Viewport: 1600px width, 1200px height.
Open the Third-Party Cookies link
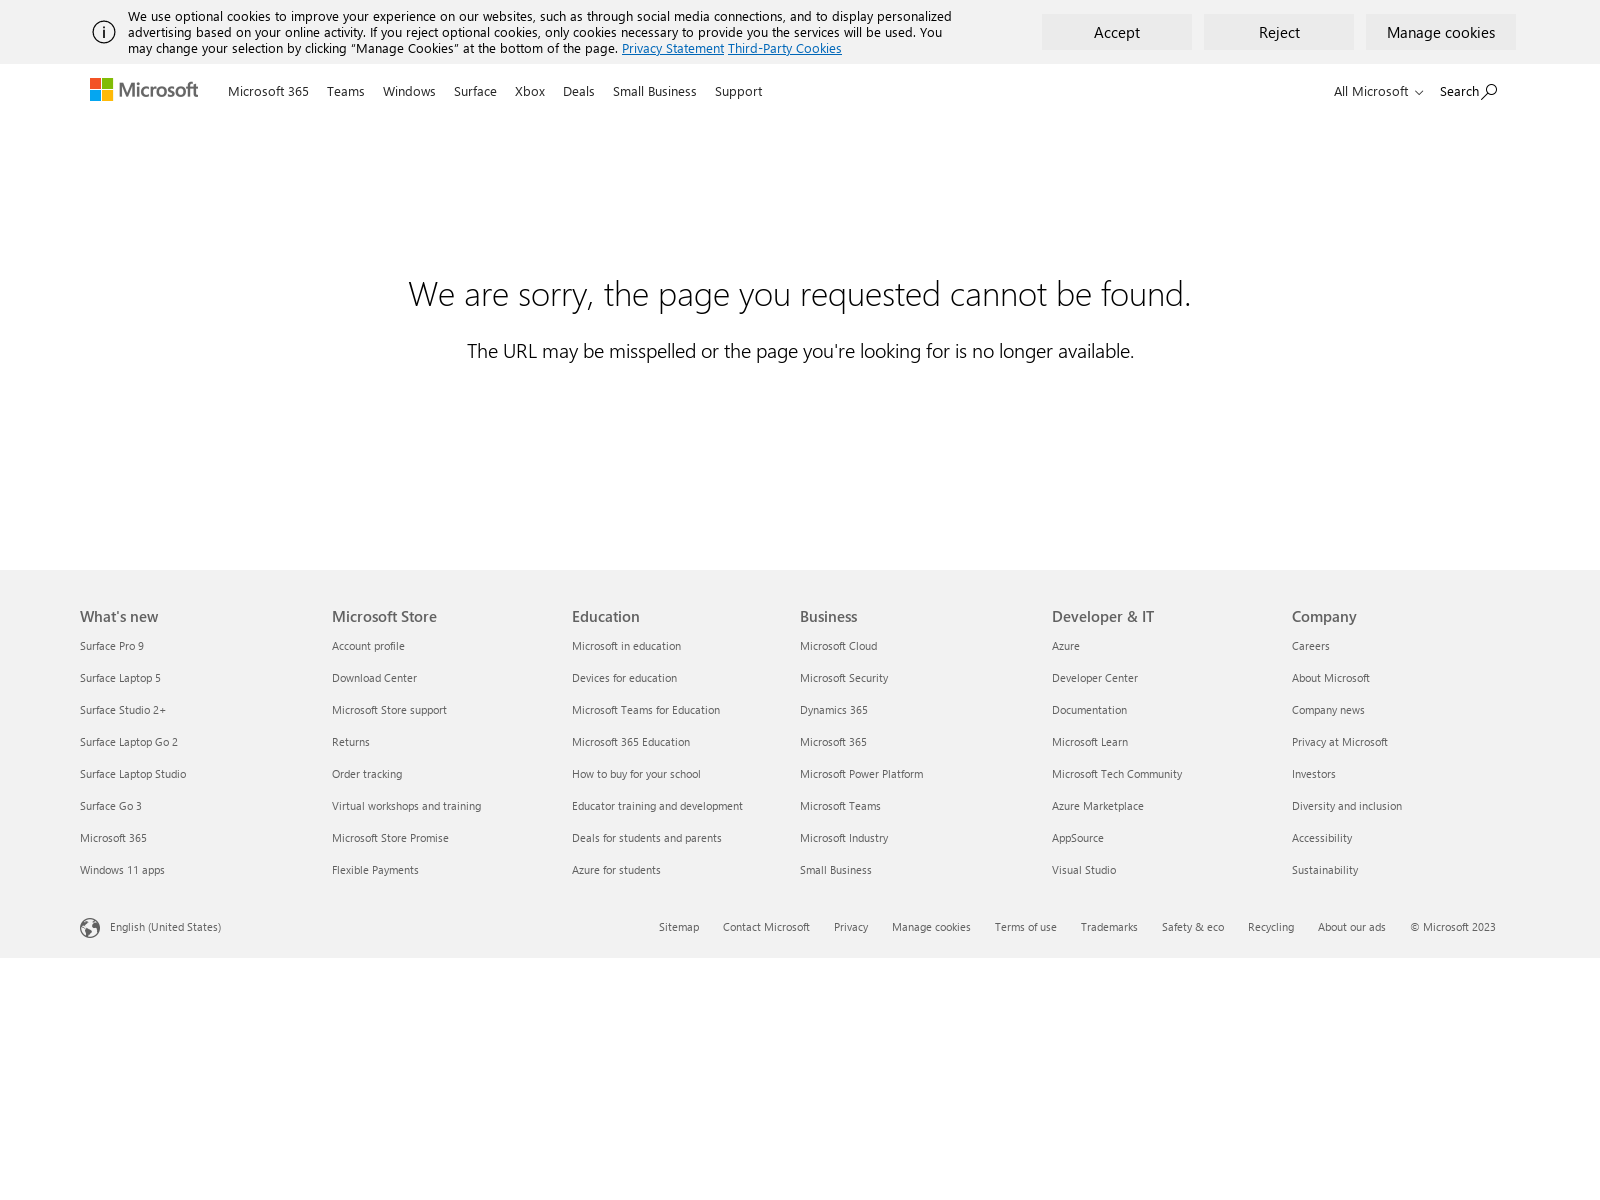[x=785, y=48]
